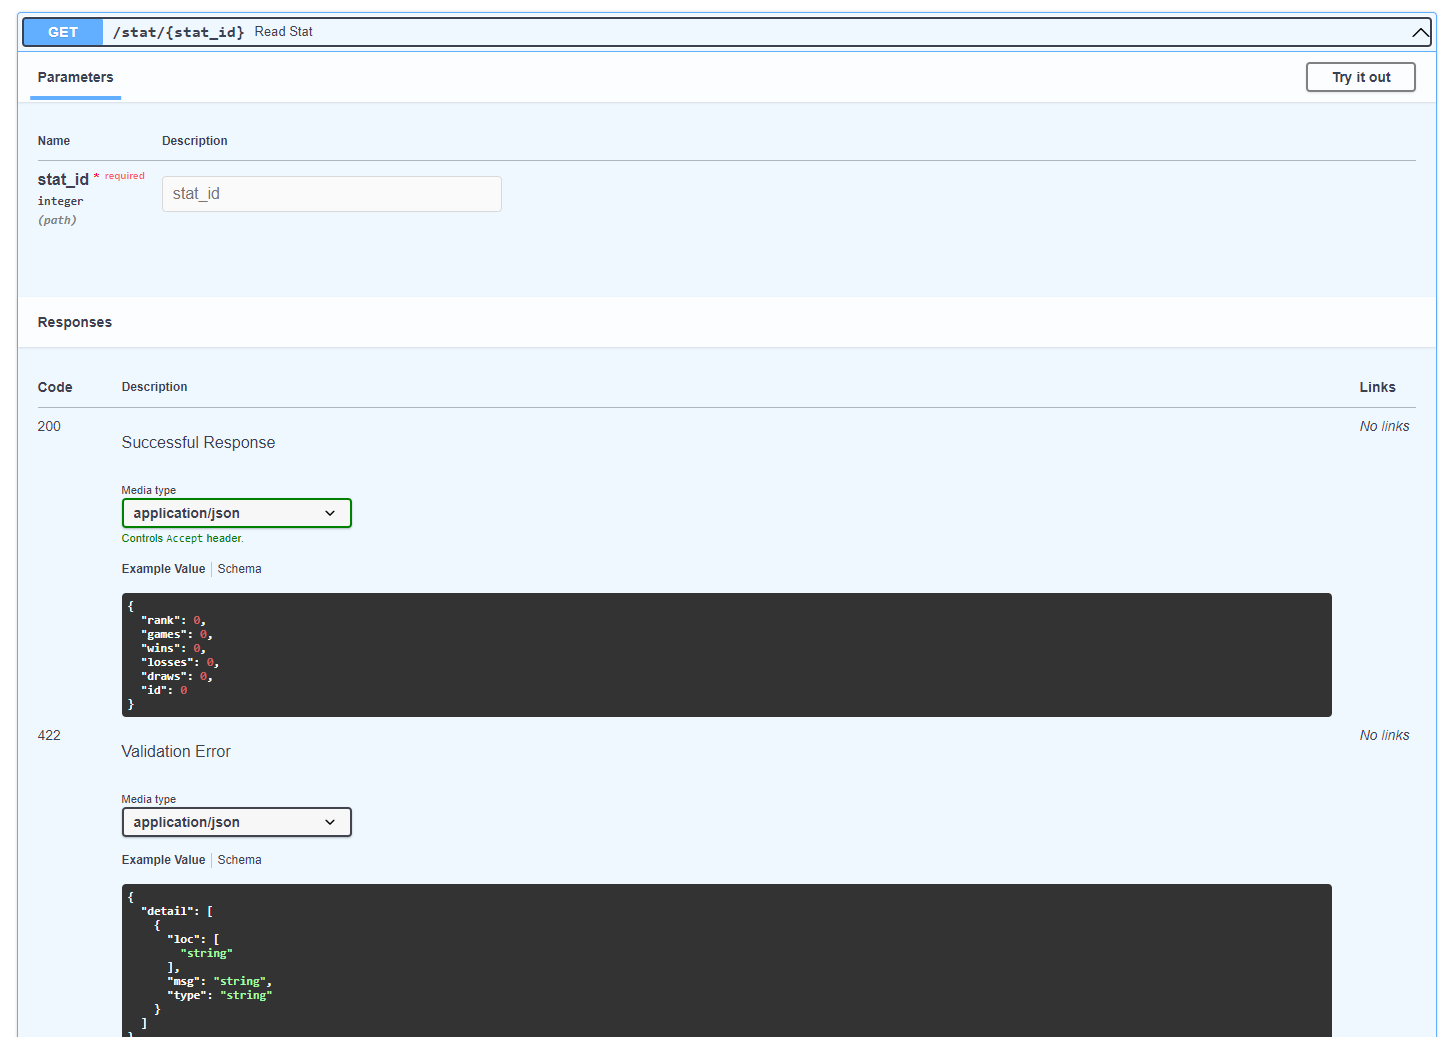The width and height of the screenshot is (1448, 1037).
Task: Click the Responses section heading
Action: (x=75, y=322)
